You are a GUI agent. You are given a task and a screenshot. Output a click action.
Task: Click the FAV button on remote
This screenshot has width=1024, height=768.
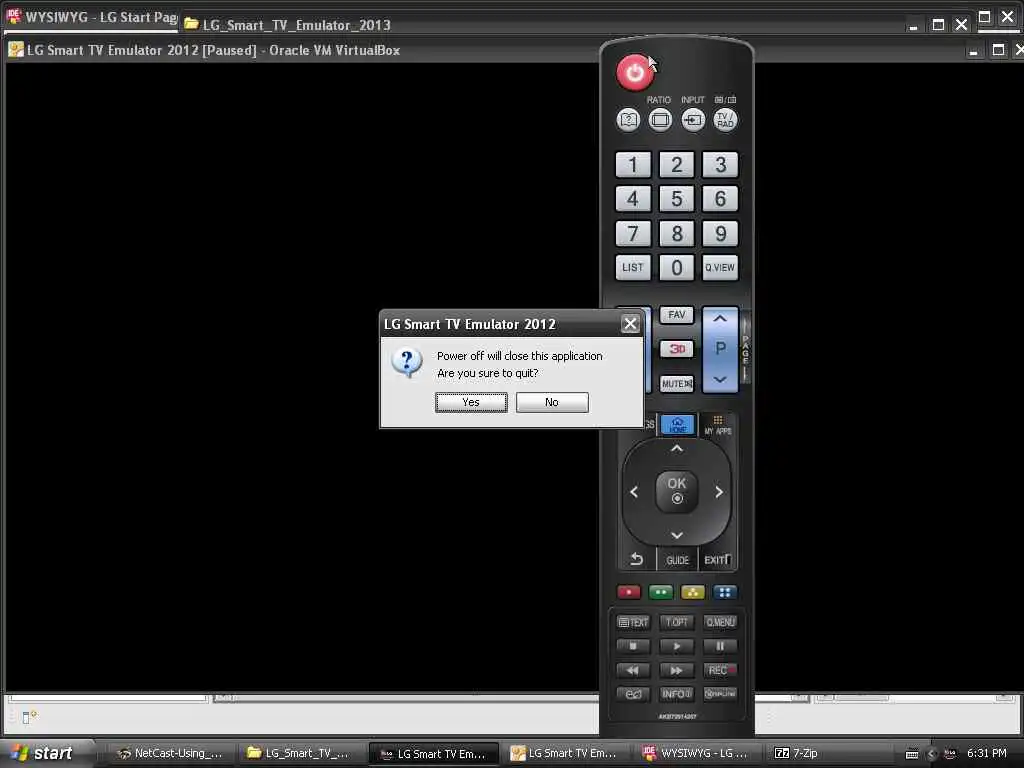(677, 315)
